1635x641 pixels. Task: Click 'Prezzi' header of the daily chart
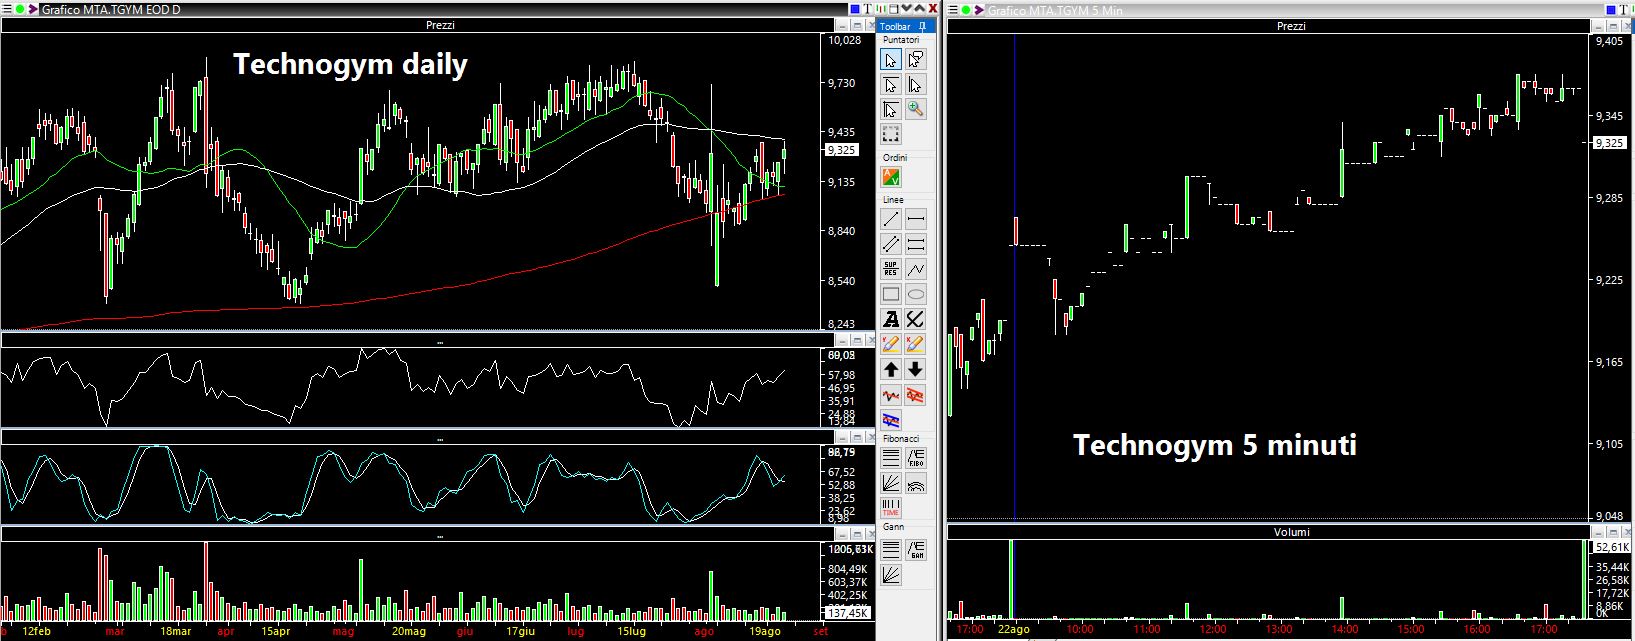point(440,25)
